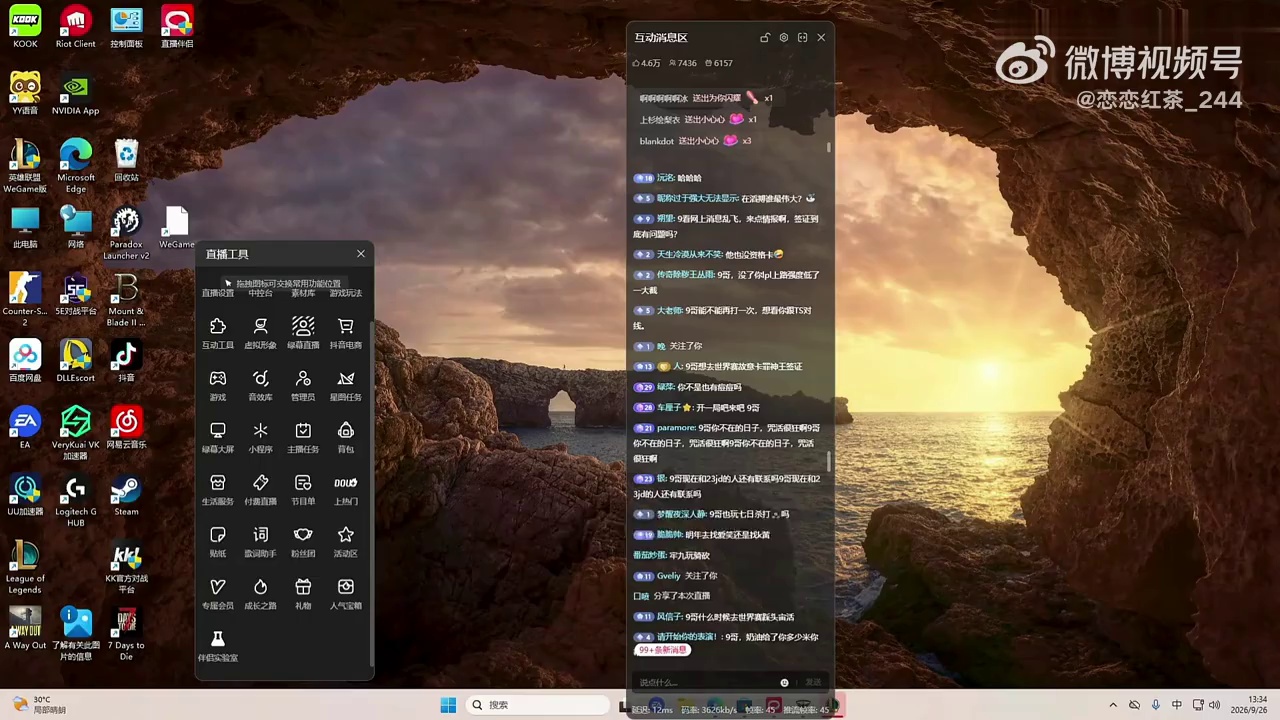Open 小程序 mini-program tool
1280x720 pixels.
coord(260,437)
